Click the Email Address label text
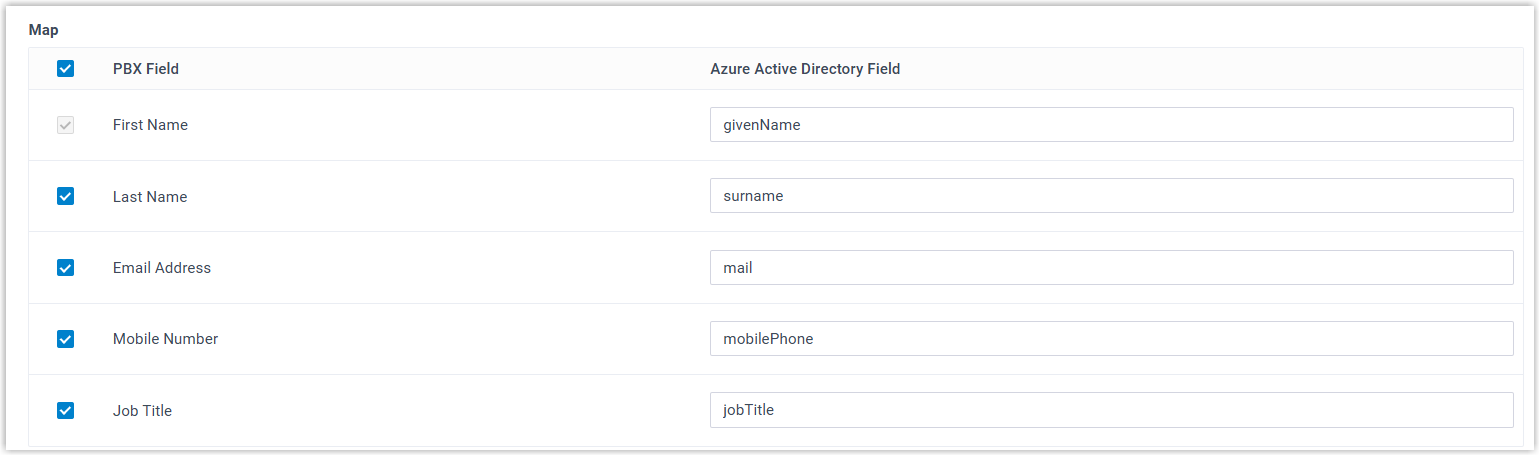Viewport: 1540px width, 456px height. (x=162, y=268)
